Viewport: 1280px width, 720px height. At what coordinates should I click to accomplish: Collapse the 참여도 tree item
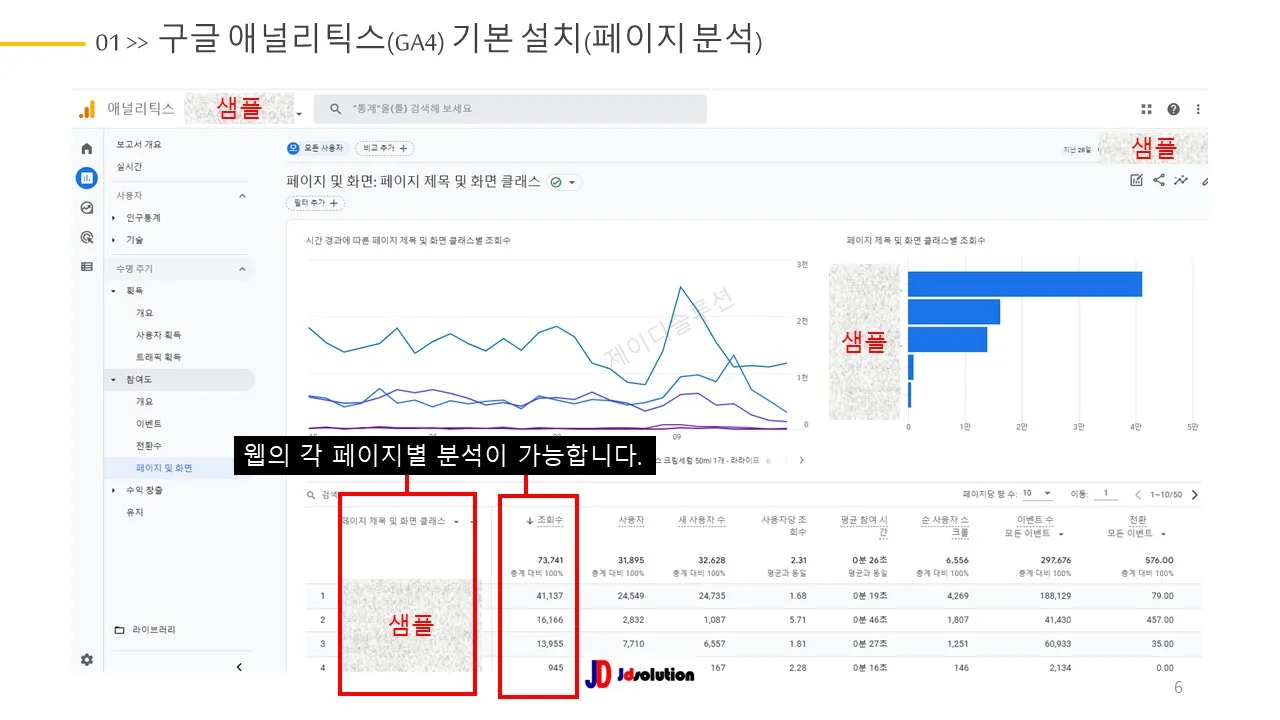pos(114,380)
